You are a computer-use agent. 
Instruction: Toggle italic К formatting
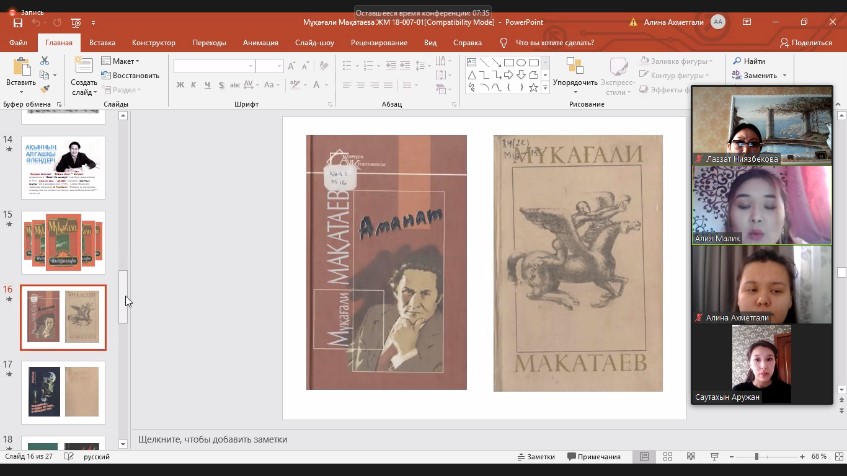[193, 85]
